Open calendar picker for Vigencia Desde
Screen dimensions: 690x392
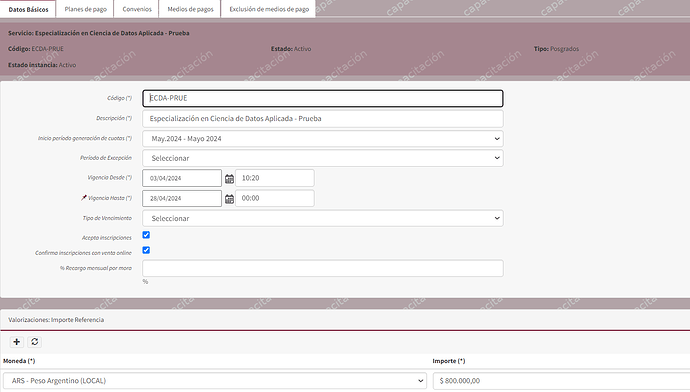point(229,179)
